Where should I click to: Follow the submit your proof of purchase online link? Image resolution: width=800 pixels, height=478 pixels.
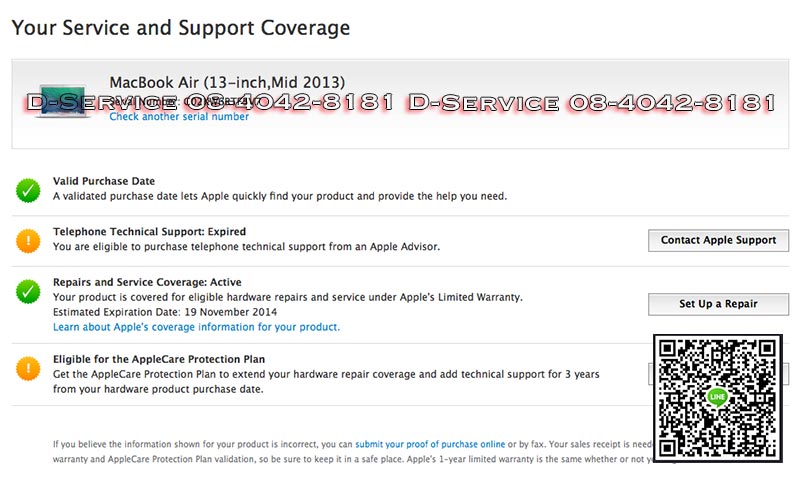430,443
